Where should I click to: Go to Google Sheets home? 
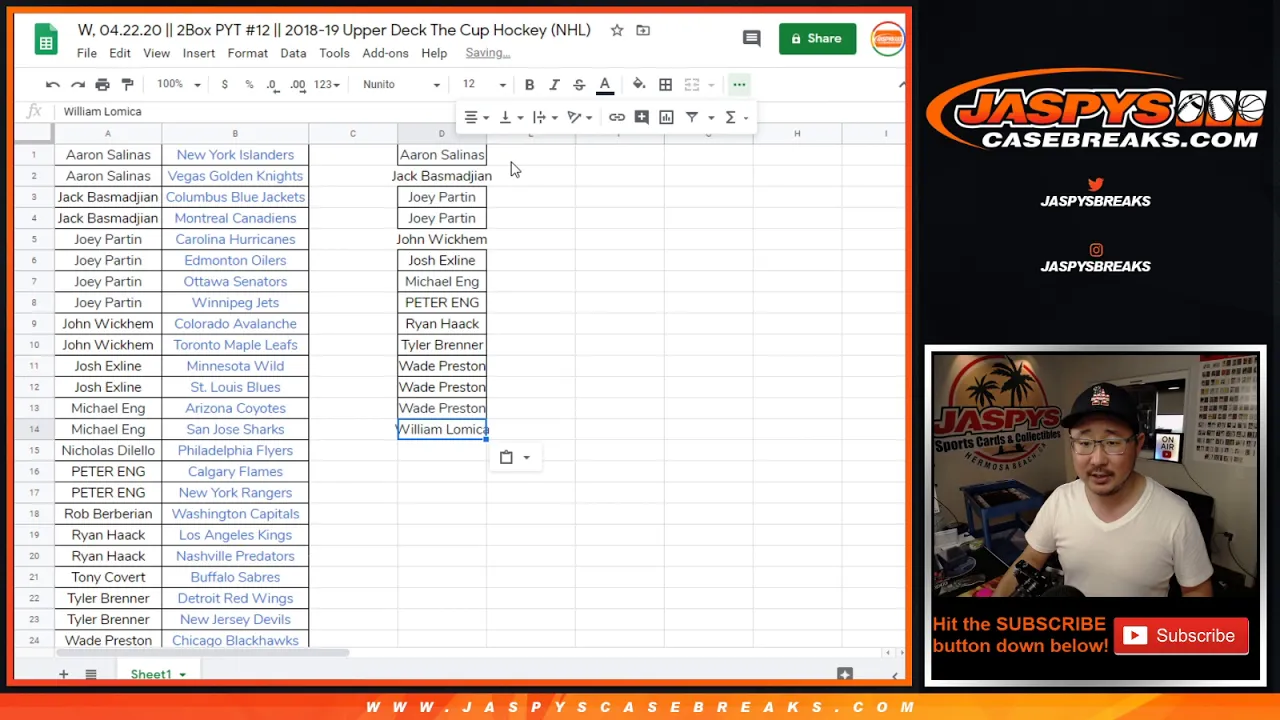46,40
